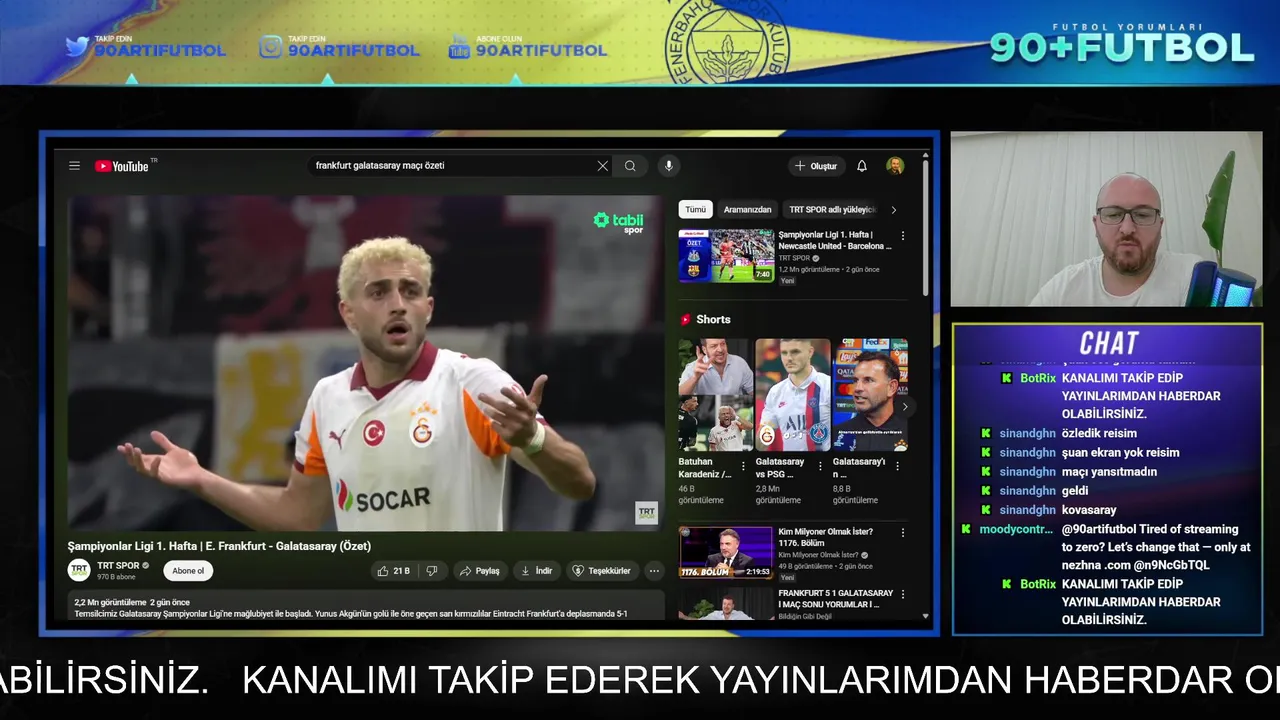1280x720 pixels.
Task: Download the video with İndir
Action: point(537,571)
